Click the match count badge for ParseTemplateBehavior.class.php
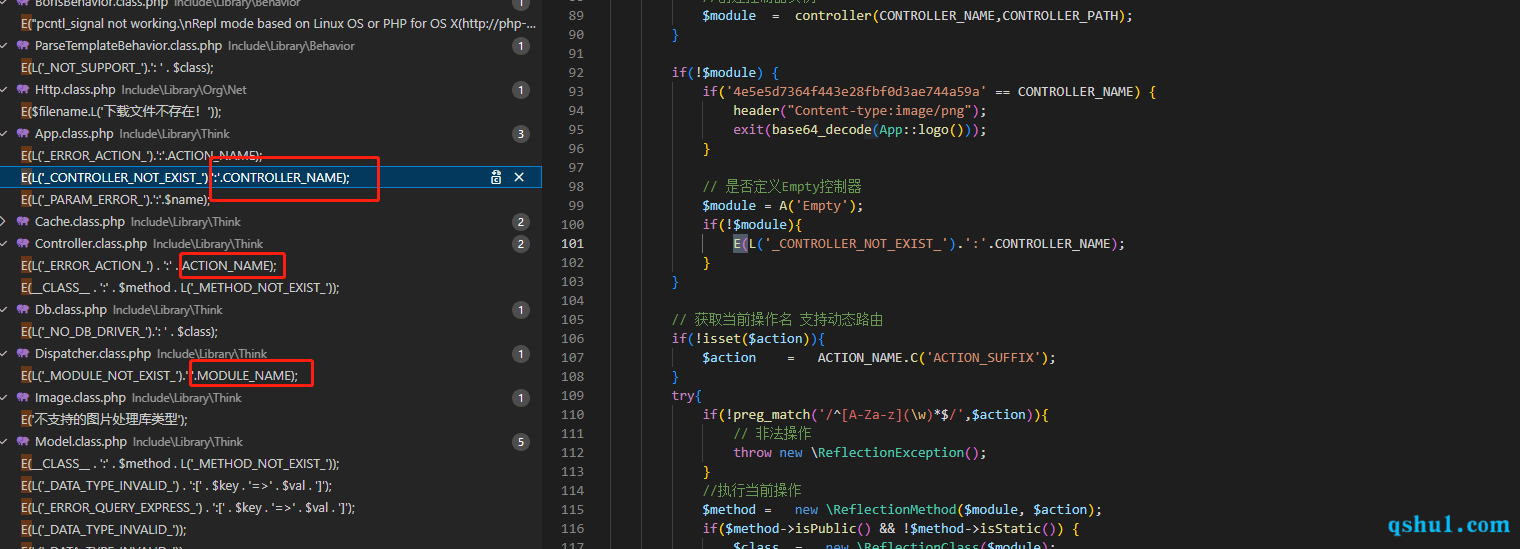Screen dimensions: 1520x549 pyautogui.click(x=520, y=46)
